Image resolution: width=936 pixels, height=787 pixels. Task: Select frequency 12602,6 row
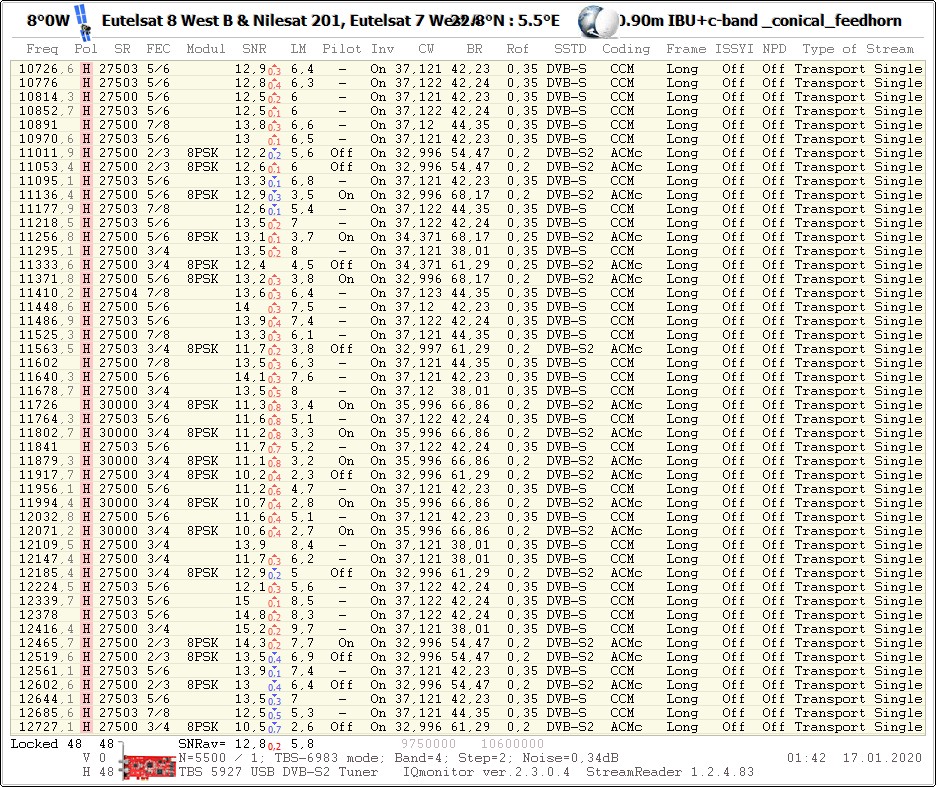[468, 685]
